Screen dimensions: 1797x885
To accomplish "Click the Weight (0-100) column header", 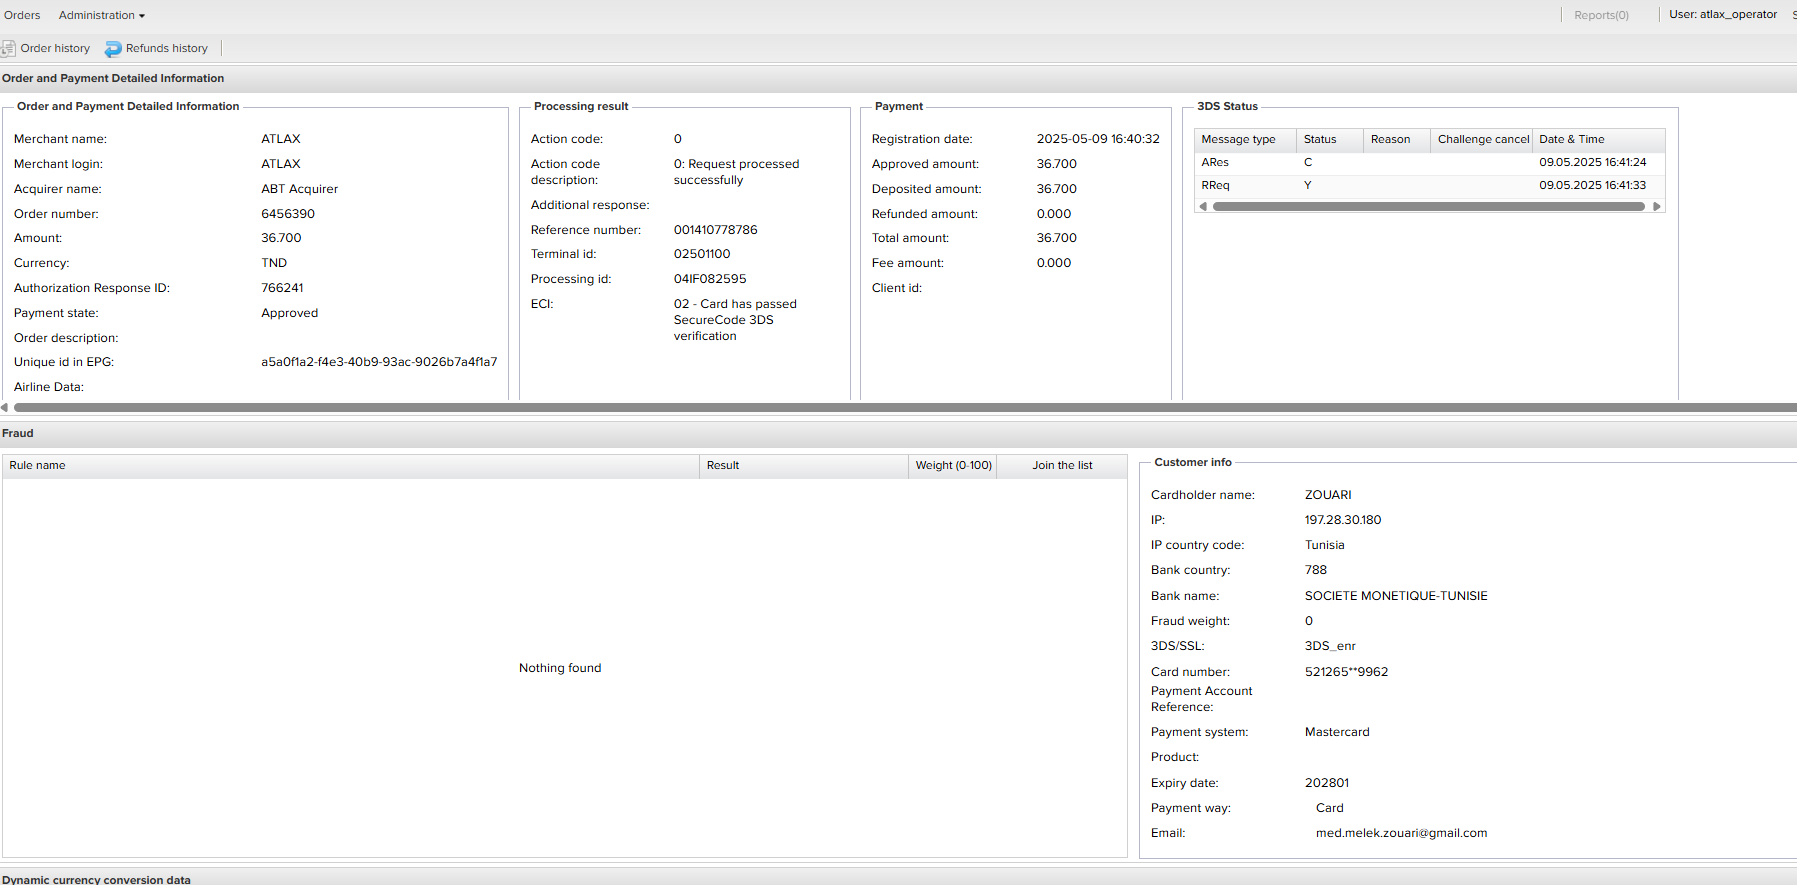I will coord(953,465).
